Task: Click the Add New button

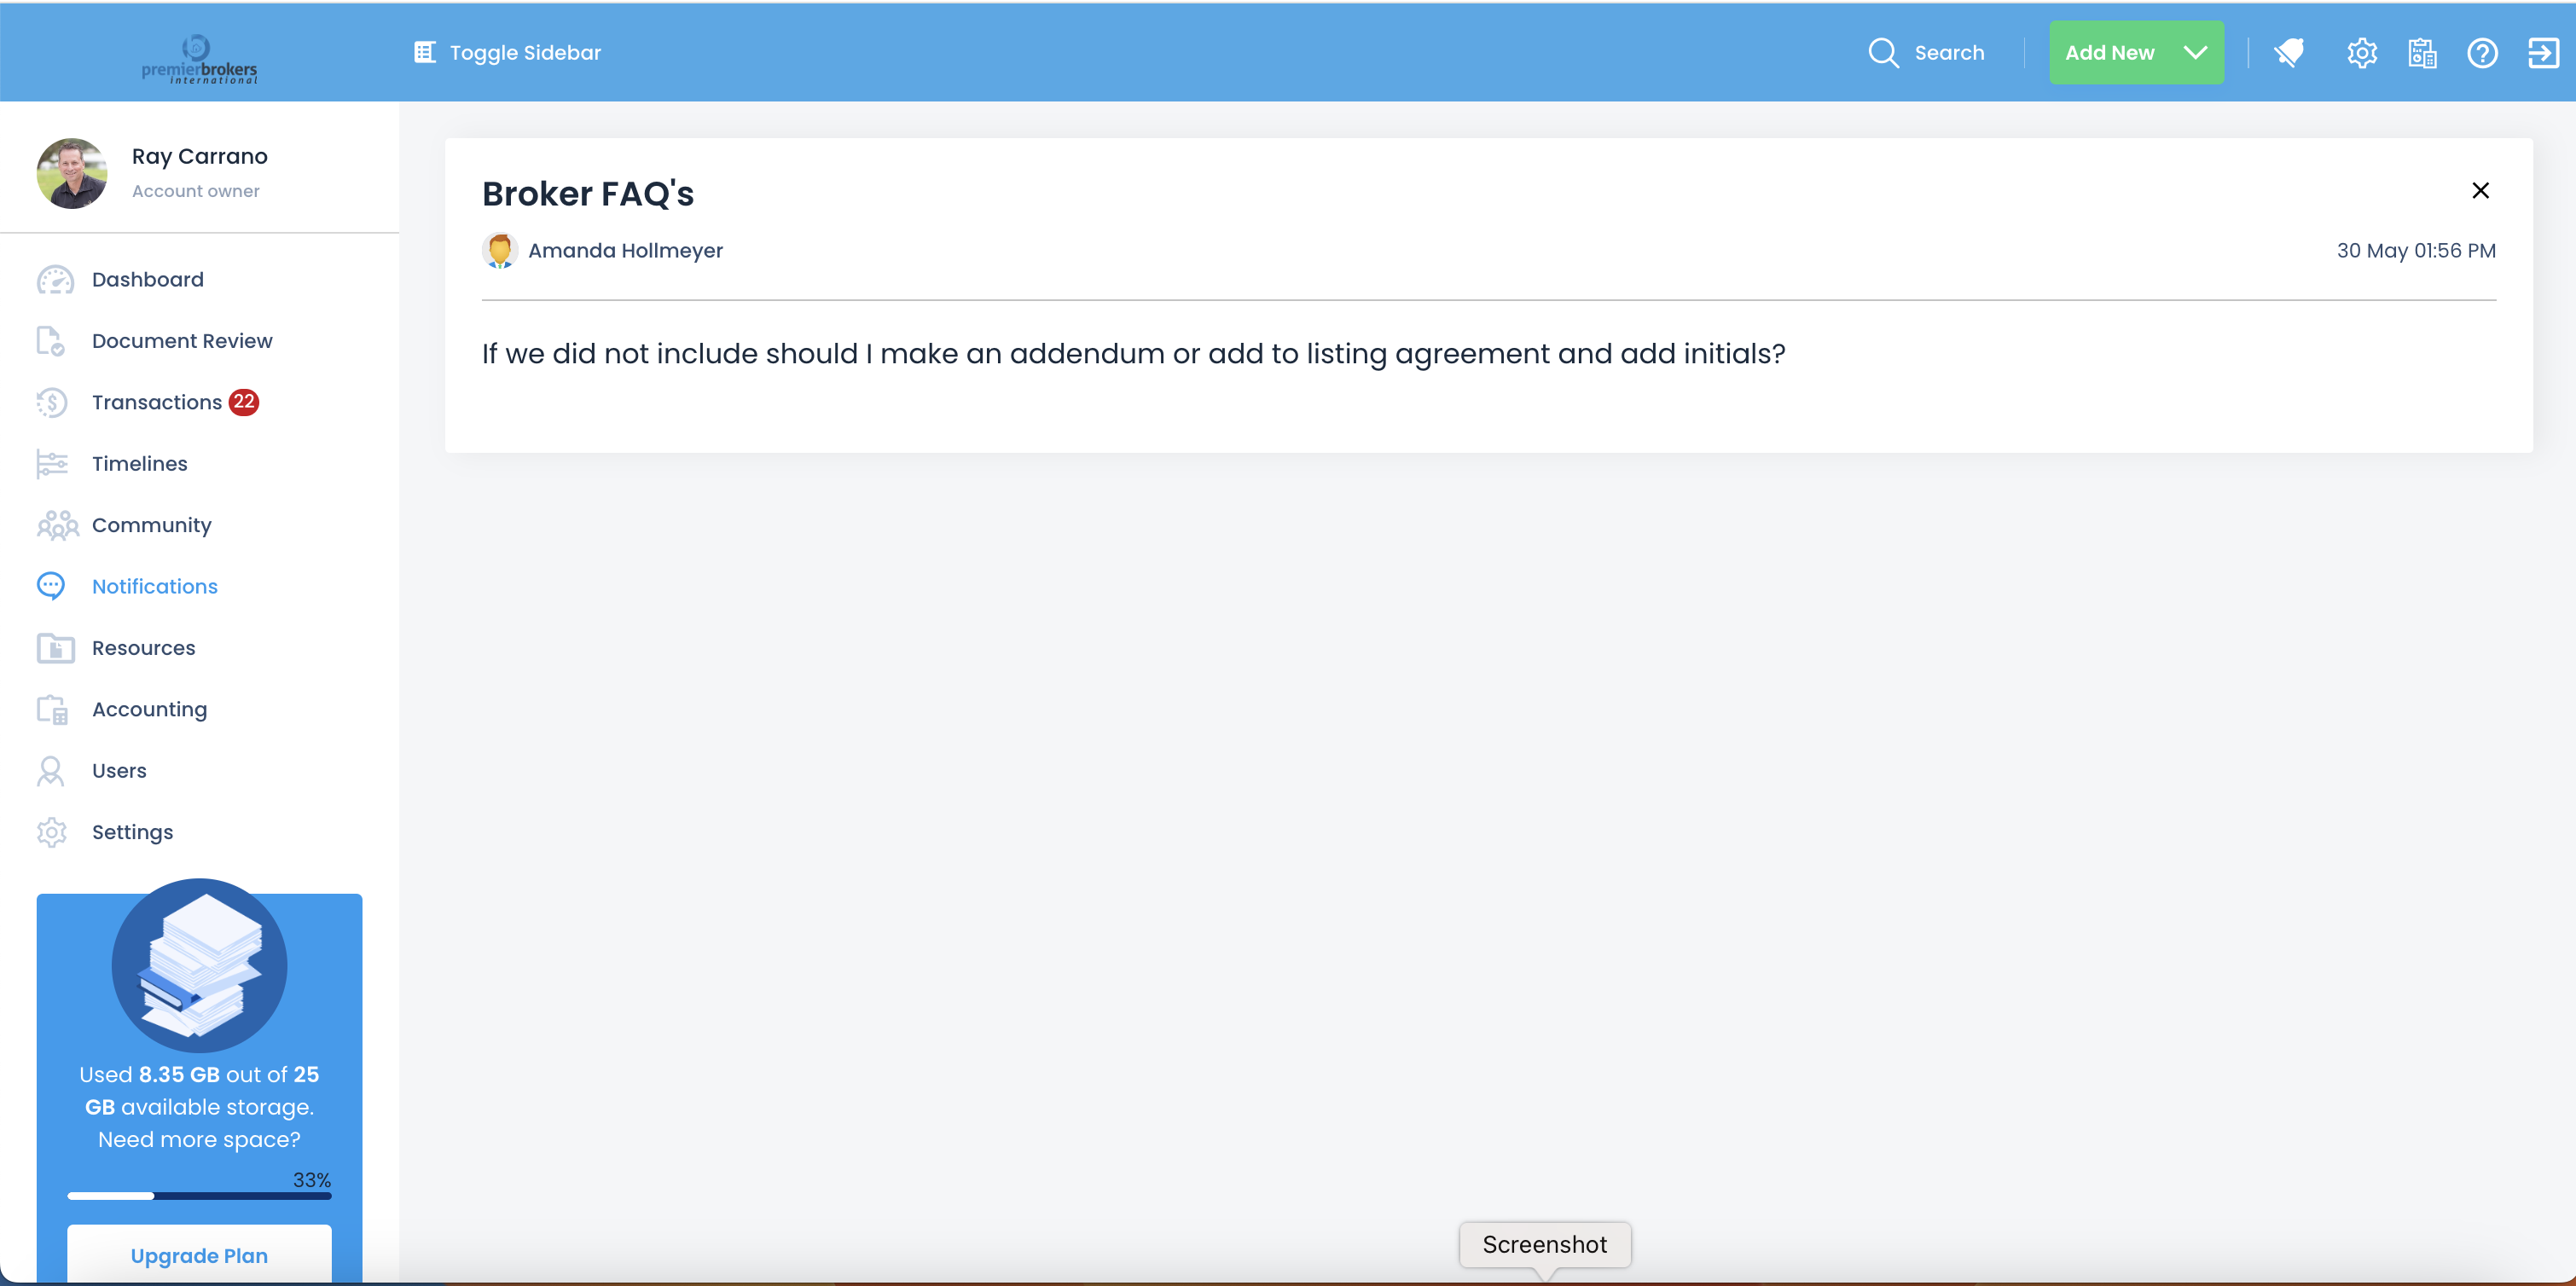Action: click(2136, 52)
